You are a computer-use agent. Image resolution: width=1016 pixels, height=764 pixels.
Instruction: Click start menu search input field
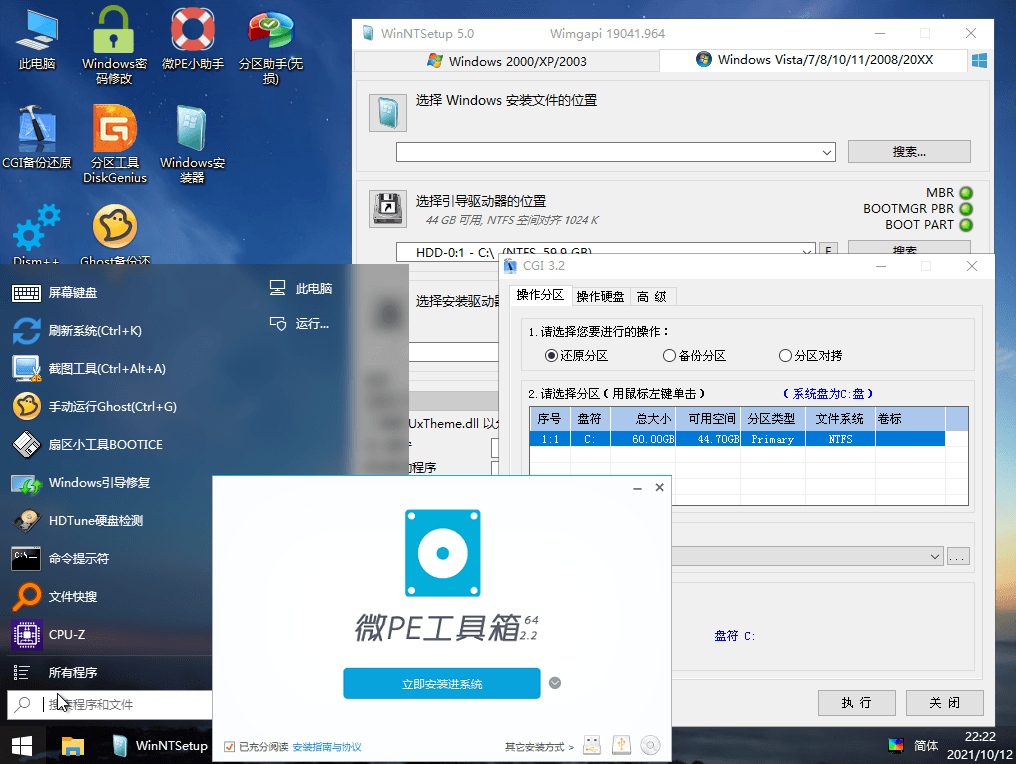(110, 704)
